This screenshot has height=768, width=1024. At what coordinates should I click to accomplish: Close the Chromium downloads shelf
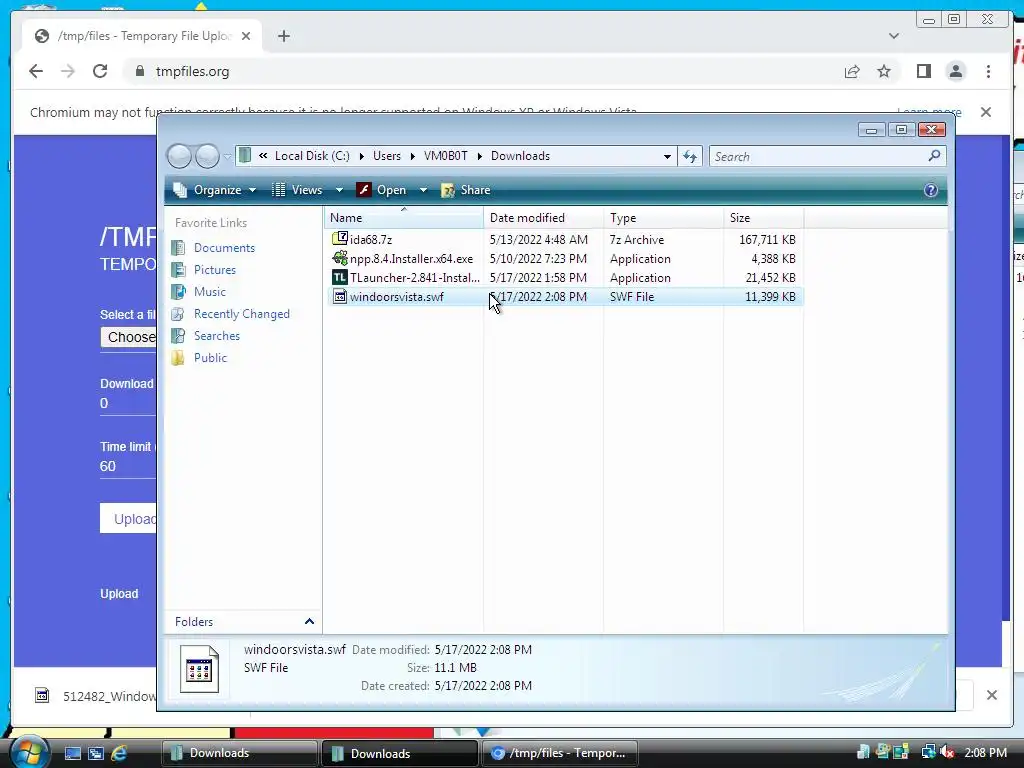pyautogui.click(x=992, y=695)
